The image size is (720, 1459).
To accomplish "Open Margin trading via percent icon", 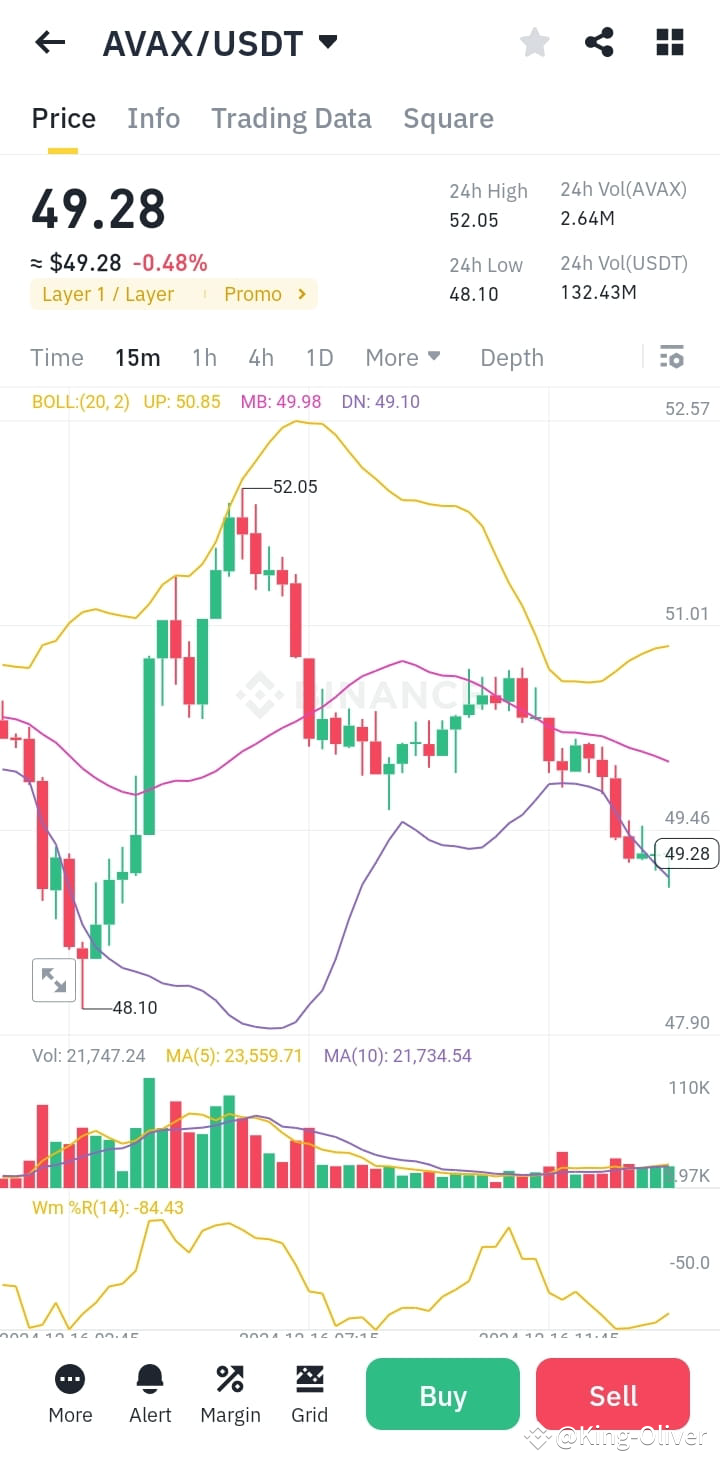I will pyautogui.click(x=230, y=1395).
